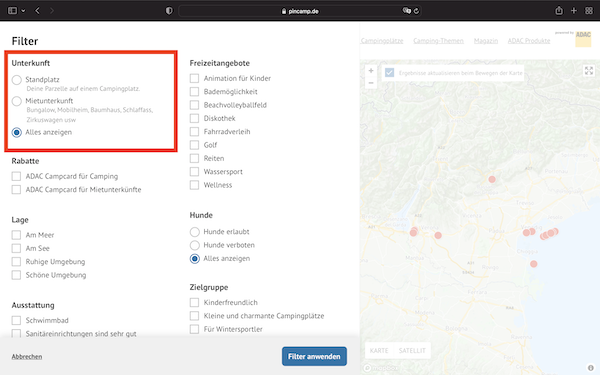The width and height of the screenshot is (600, 375).
Task: Check the Schwimmbad amenity
Action: (x=16, y=320)
